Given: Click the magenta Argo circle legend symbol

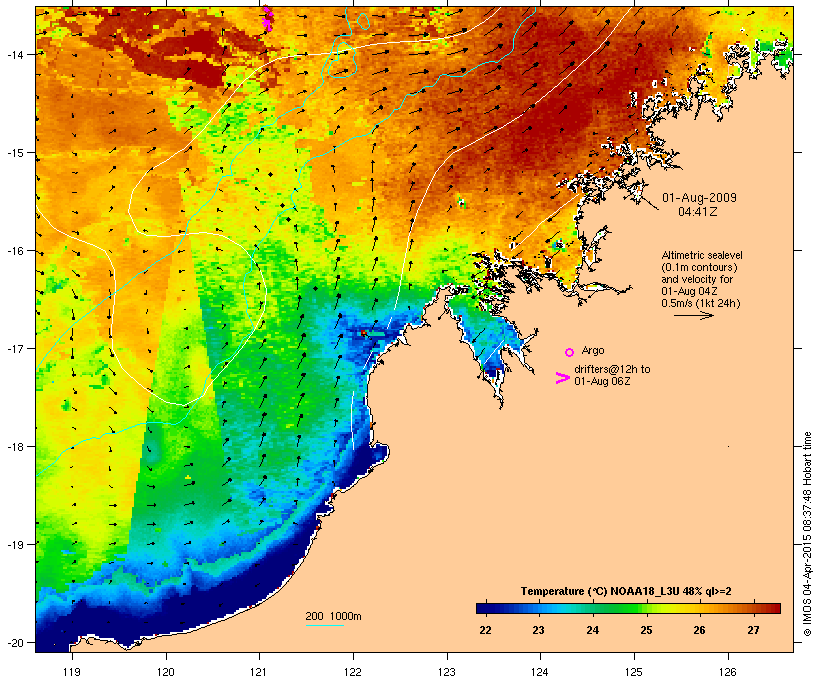Looking at the screenshot, I should click(570, 352).
